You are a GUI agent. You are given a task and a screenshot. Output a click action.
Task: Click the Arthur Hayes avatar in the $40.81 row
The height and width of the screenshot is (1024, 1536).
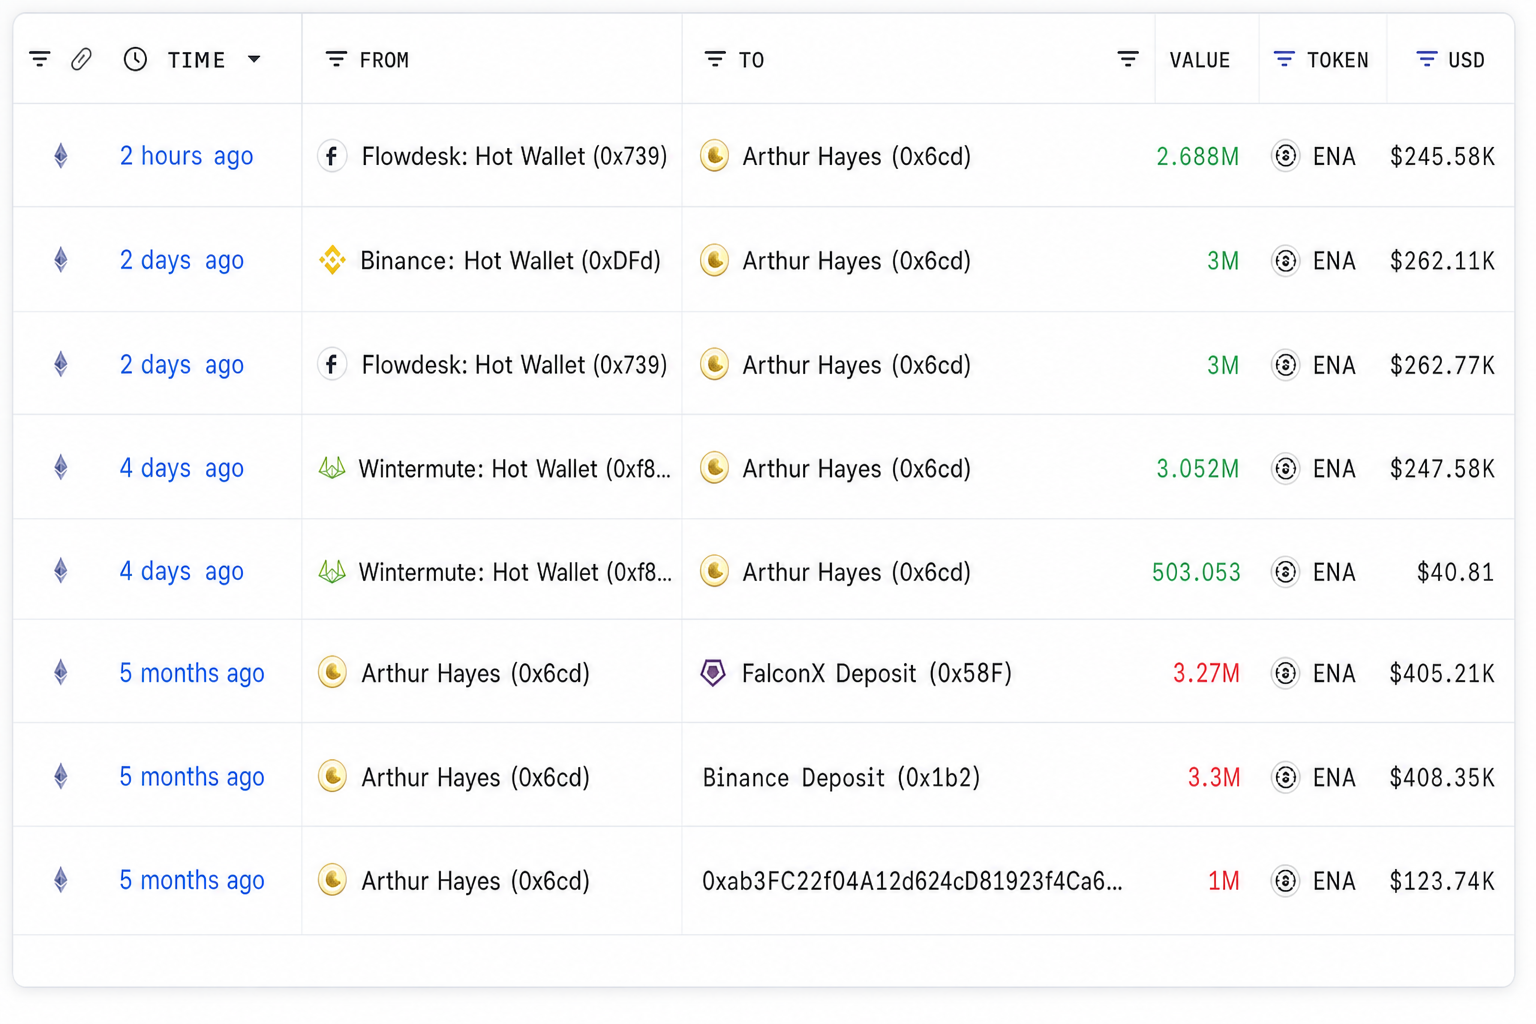714,571
